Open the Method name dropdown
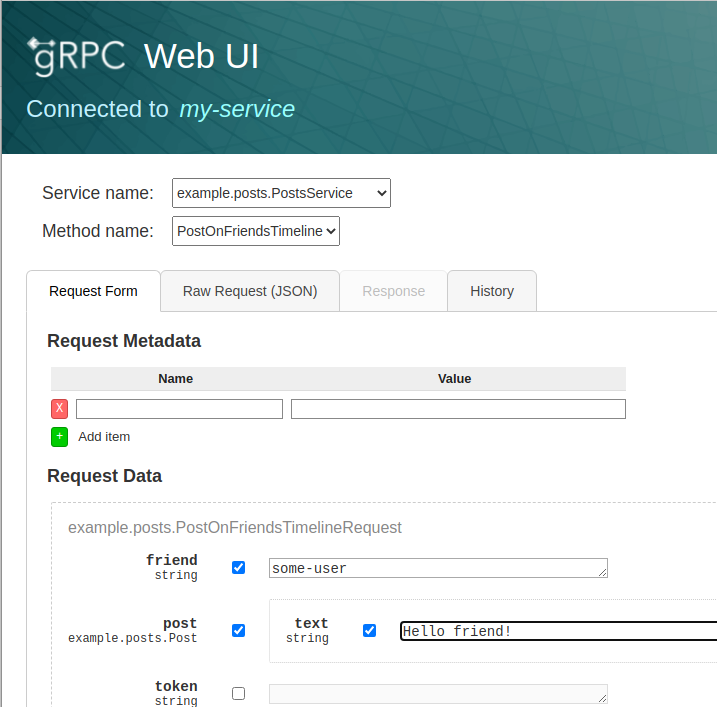The image size is (717, 707). [x=256, y=231]
